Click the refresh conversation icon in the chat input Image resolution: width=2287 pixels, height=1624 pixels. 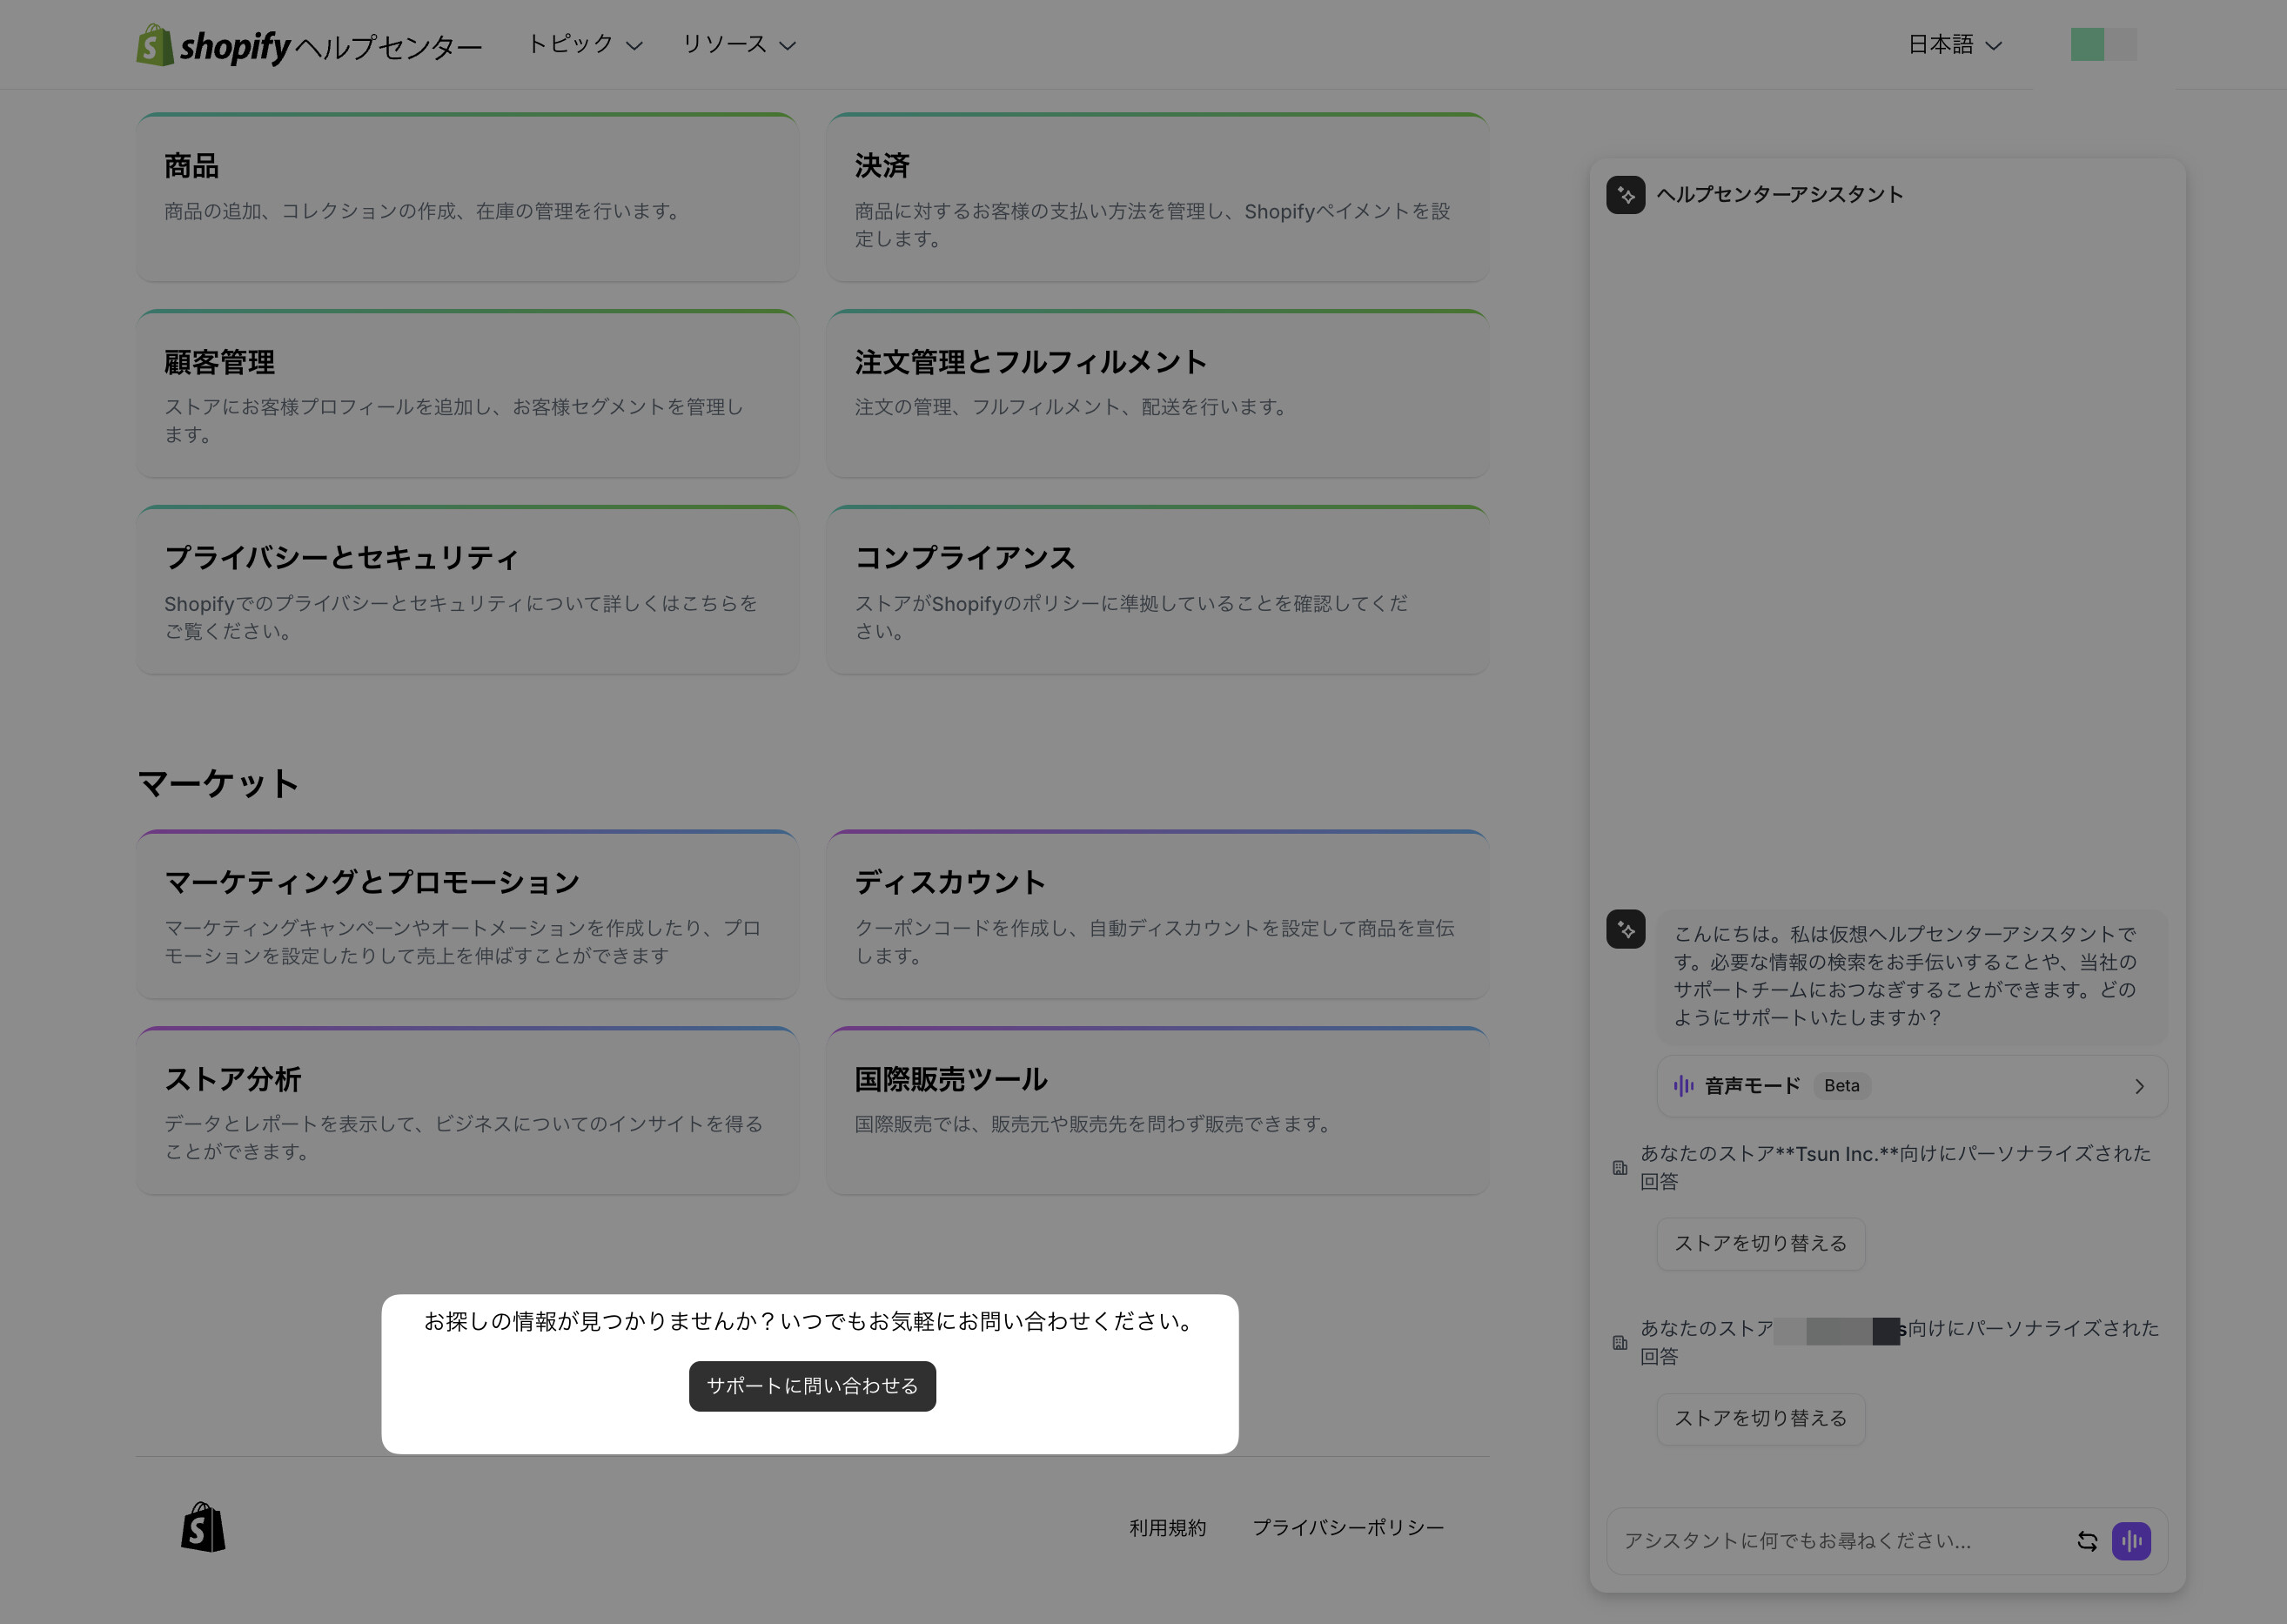click(x=2087, y=1541)
